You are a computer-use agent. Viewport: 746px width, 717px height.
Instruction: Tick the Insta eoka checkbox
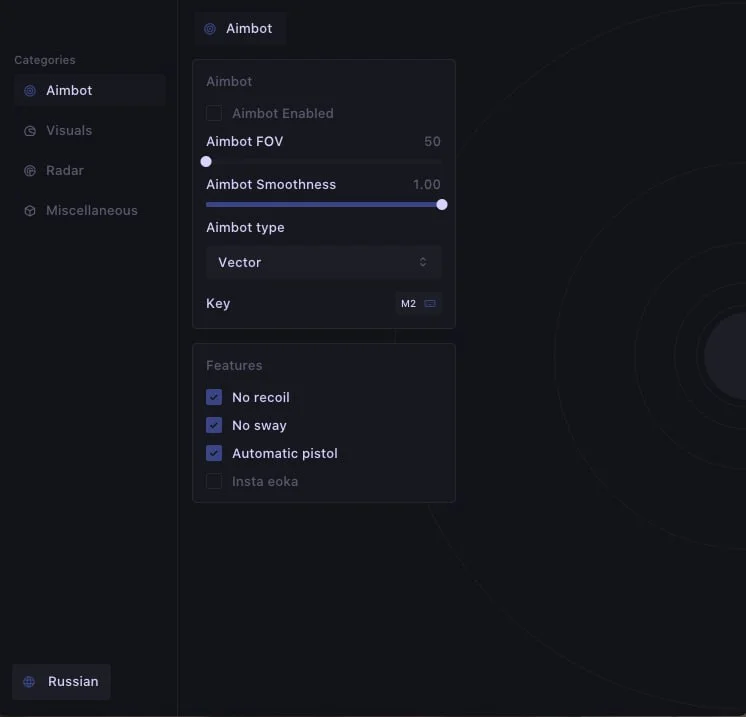point(214,481)
